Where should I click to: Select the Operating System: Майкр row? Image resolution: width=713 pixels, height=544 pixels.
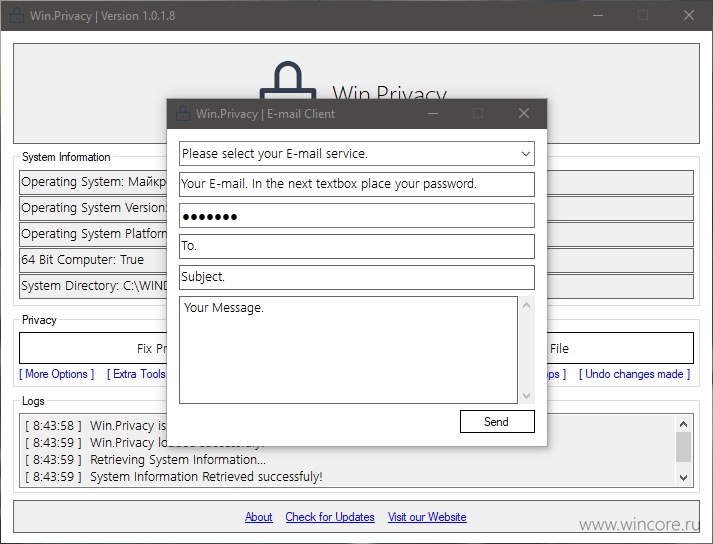tap(93, 182)
